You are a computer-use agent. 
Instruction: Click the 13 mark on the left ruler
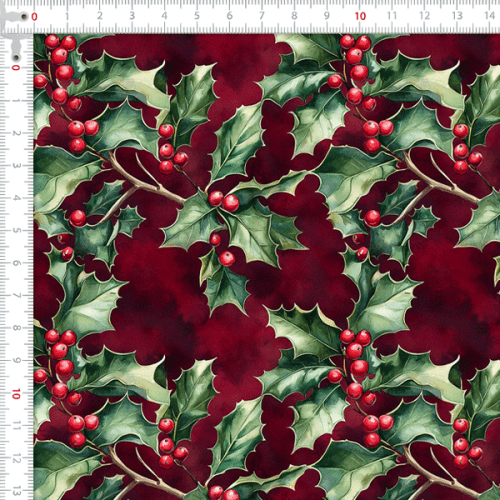(16, 491)
